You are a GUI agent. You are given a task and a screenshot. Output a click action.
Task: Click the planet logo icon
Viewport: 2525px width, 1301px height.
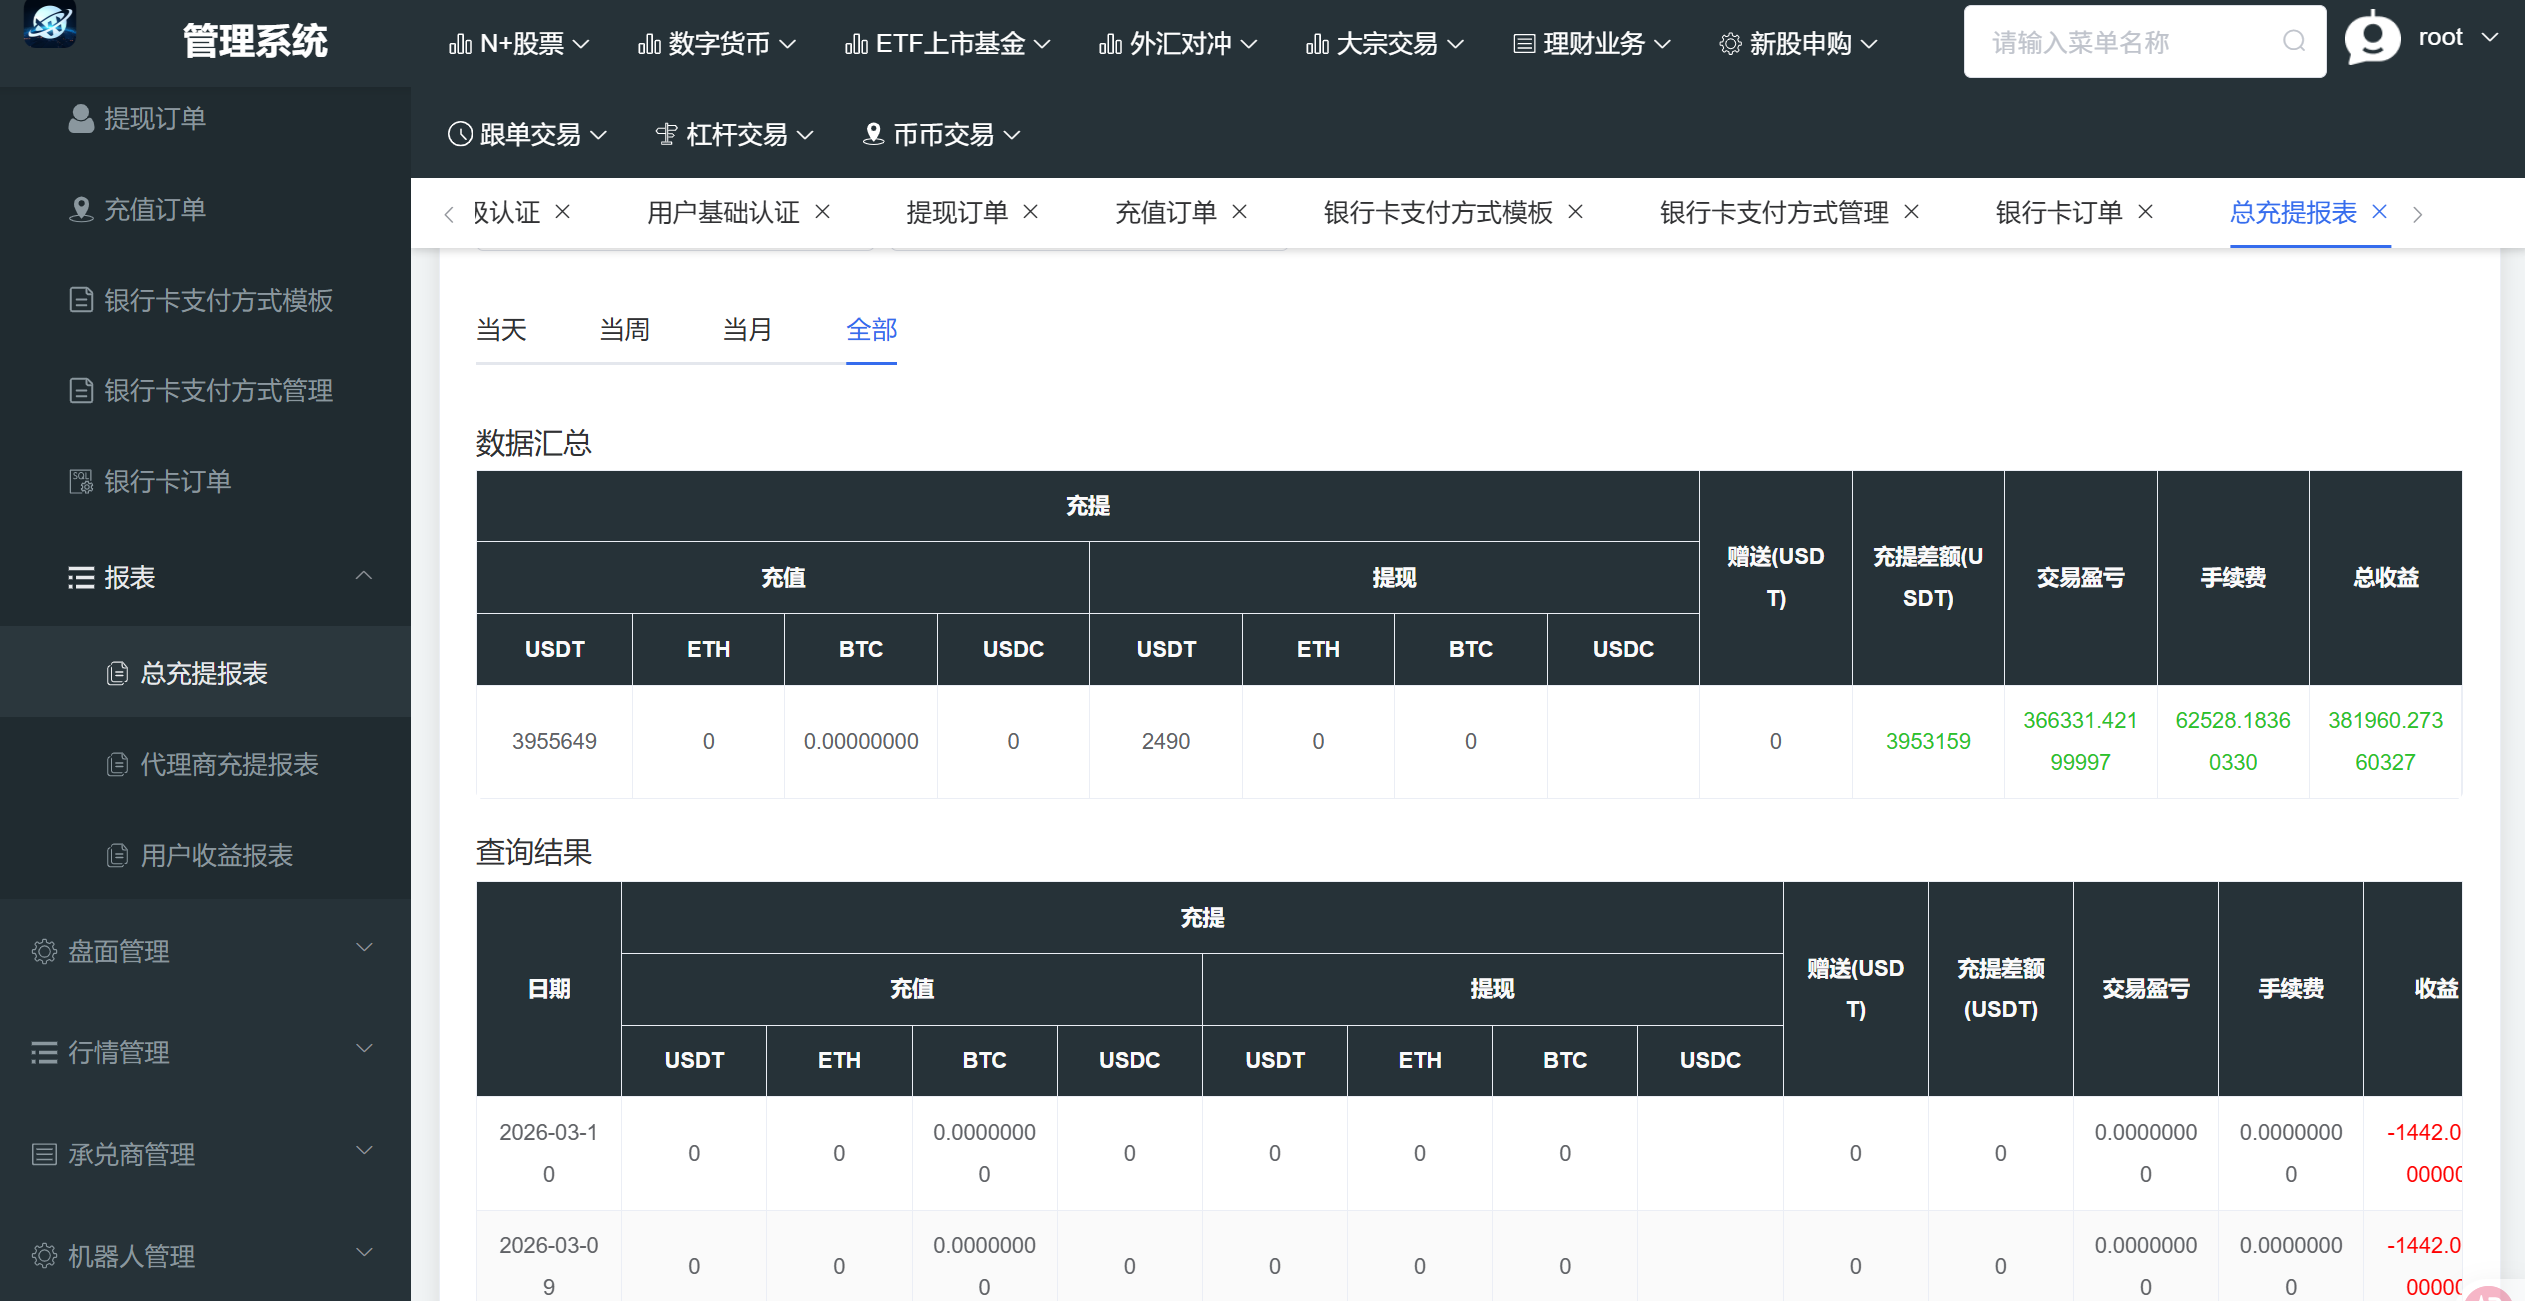(49, 23)
